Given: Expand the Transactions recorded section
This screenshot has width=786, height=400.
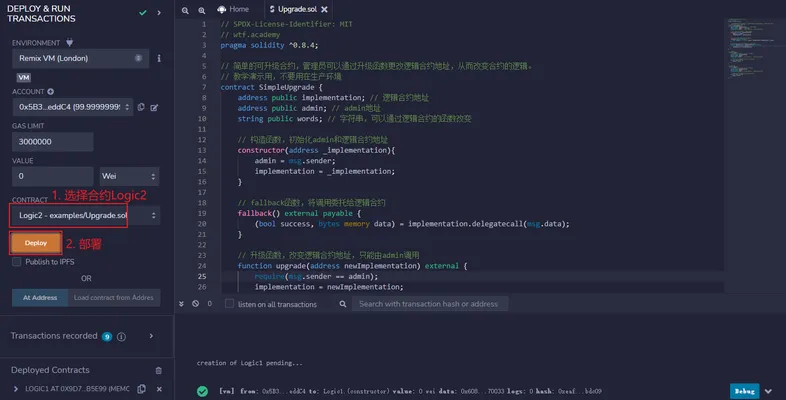Looking at the screenshot, I should pos(151,336).
